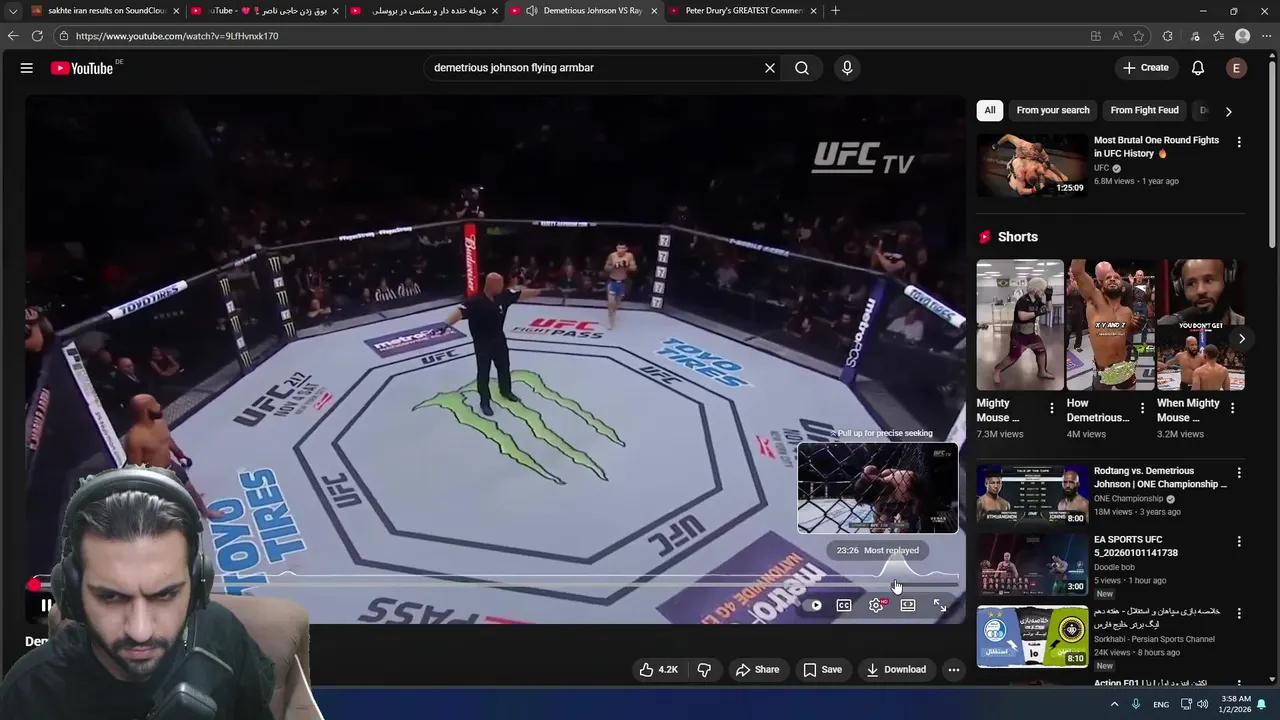Image resolution: width=1280 pixels, height=720 pixels.
Task: Open the taskbar clock showing 3:58 AM
Action: pos(1234,704)
